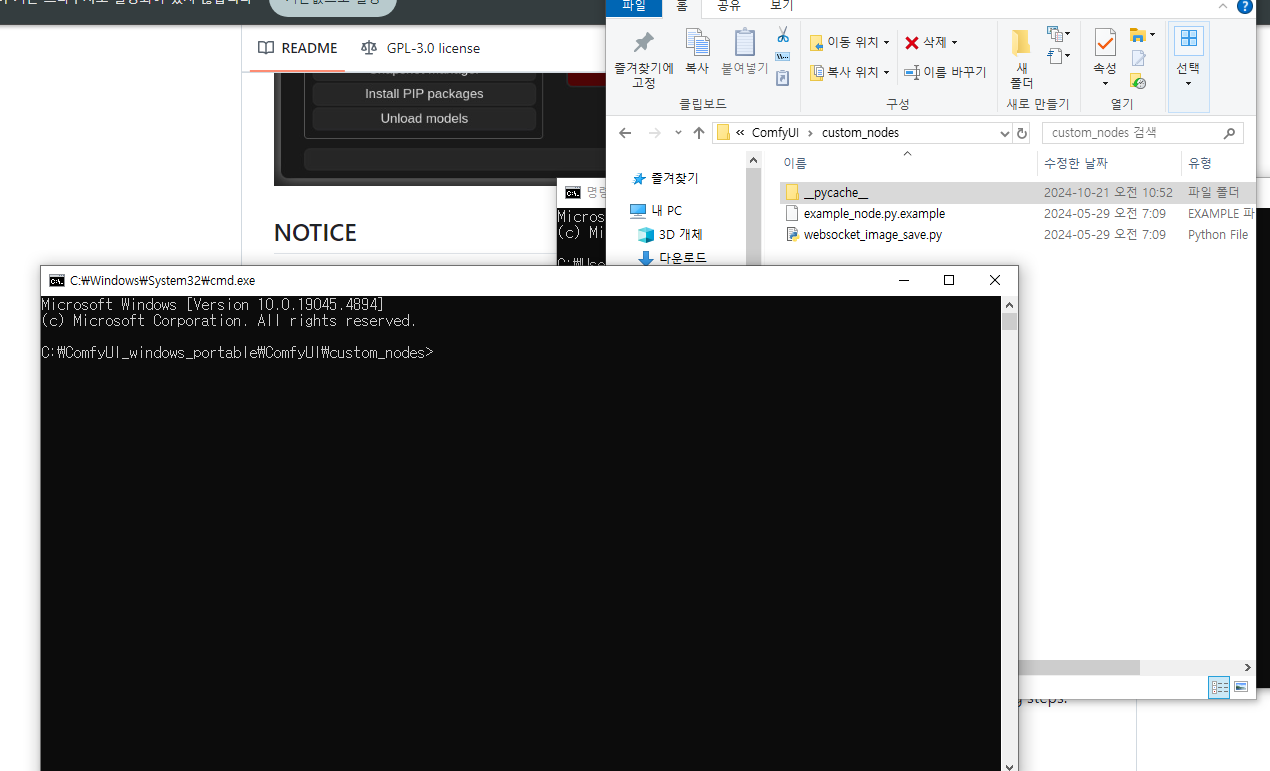Click the scale icon beside GPL-3.0 license

click(370, 48)
